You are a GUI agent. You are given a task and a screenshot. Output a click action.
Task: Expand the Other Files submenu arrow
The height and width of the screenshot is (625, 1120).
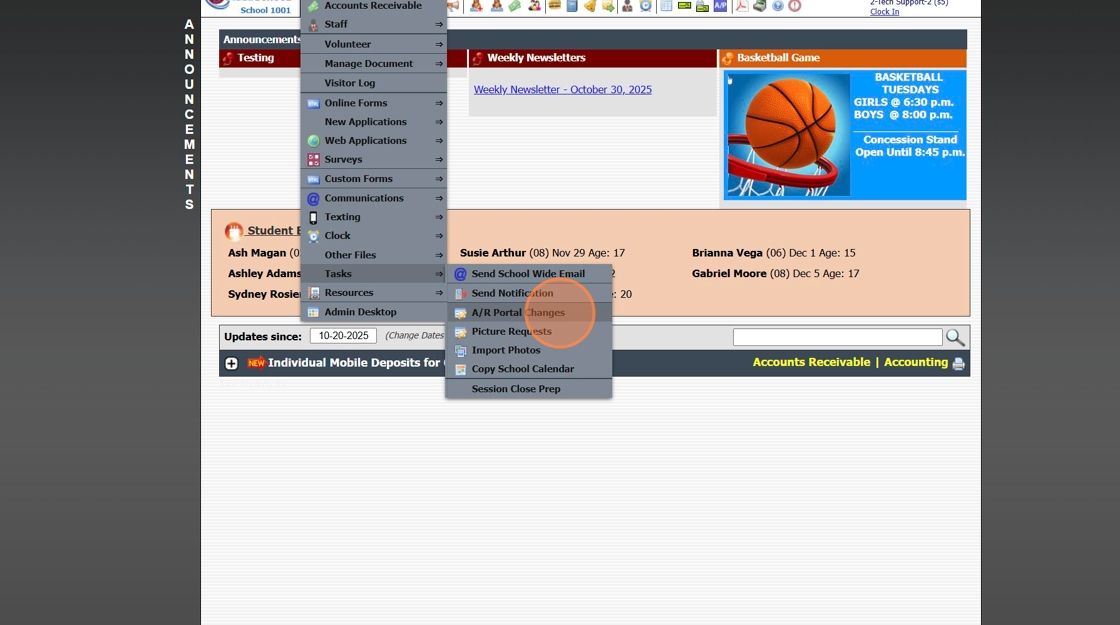(439, 255)
